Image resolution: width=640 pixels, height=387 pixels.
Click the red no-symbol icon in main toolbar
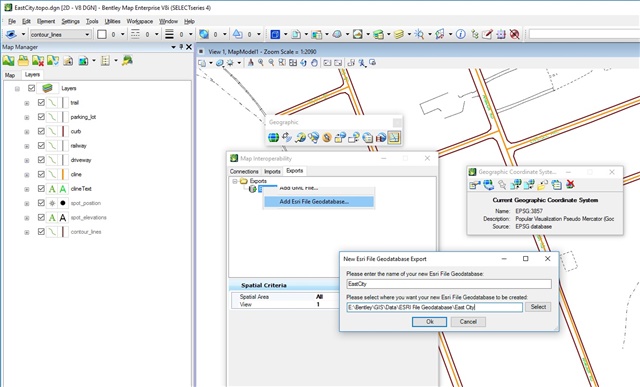tap(515, 34)
